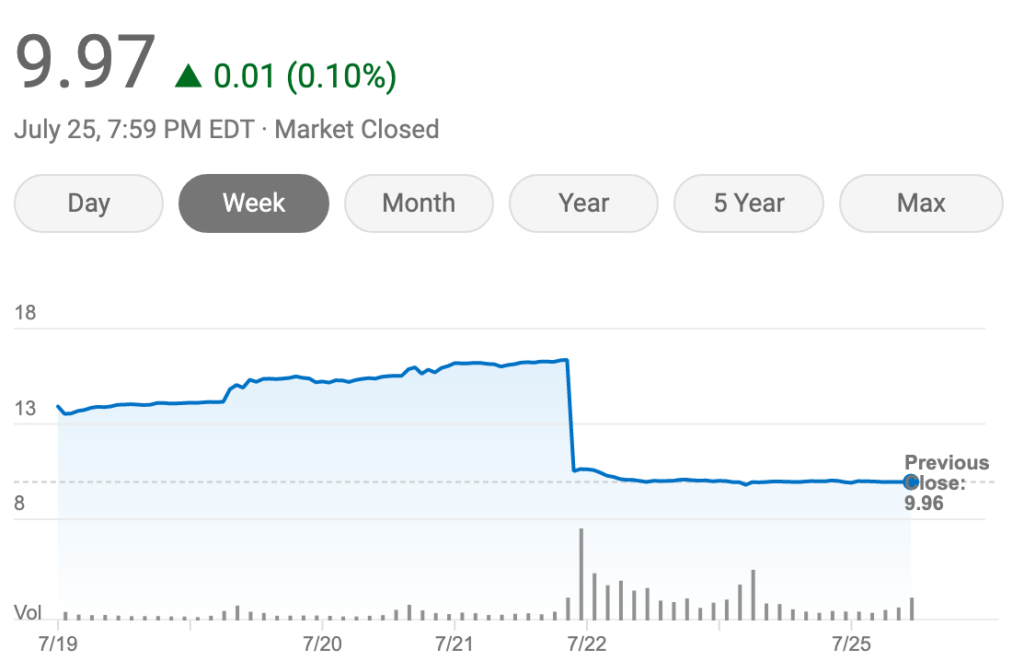Show the Month chart range
1024x661 pixels.
pos(418,203)
